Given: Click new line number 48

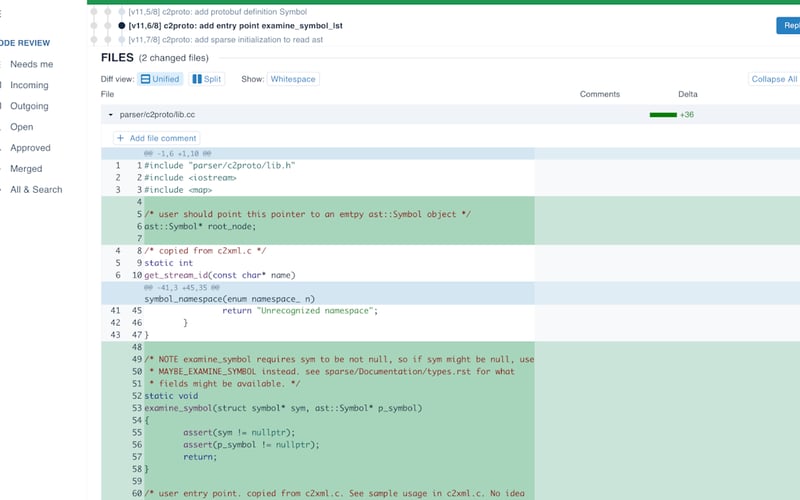Looking at the screenshot, I should (137, 347).
